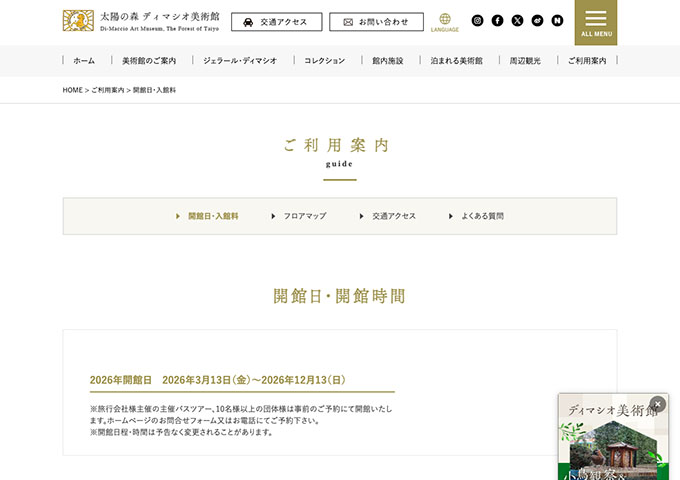Open ご利用案内 in the top navigation bar

pos(587,61)
